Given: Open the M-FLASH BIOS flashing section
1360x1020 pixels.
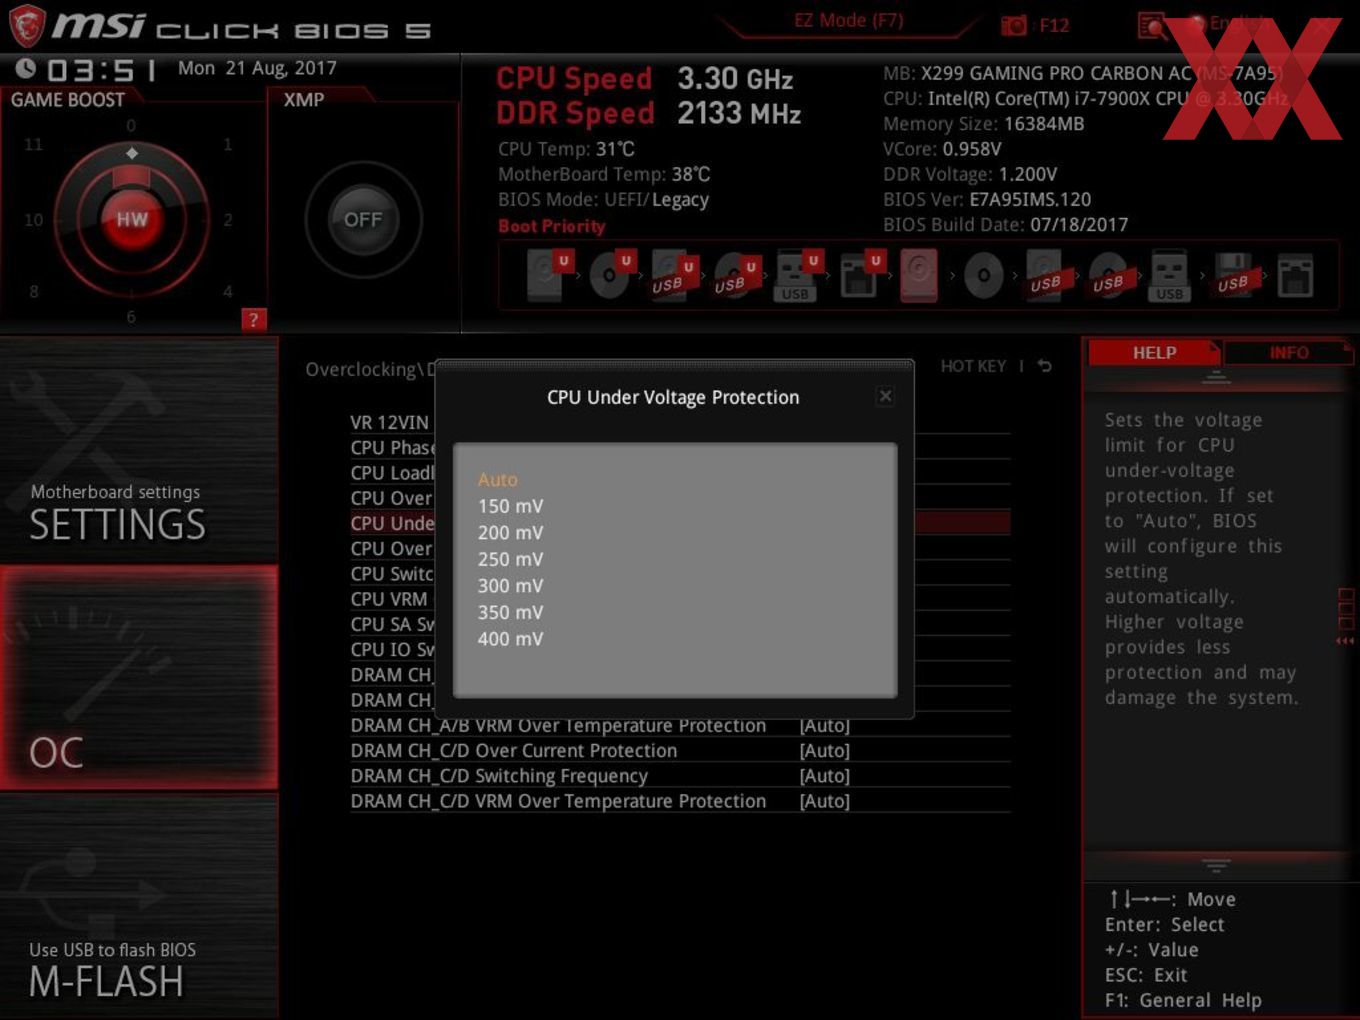Looking at the screenshot, I should click(139, 905).
